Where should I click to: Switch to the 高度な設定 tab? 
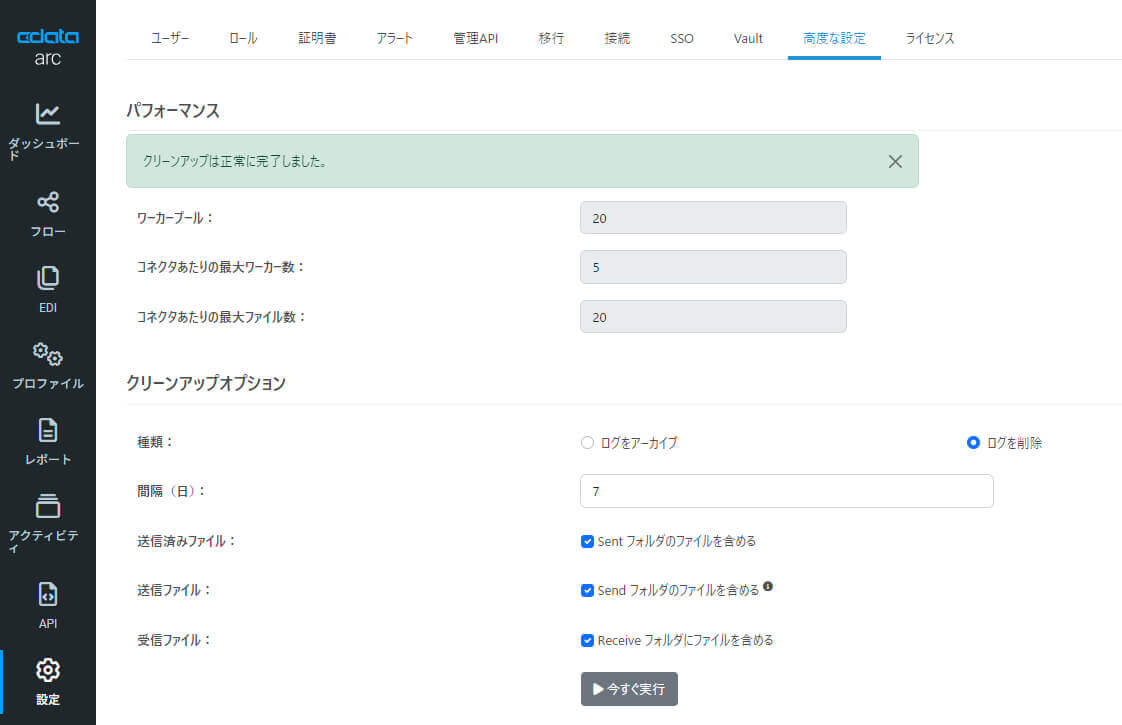[x=834, y=38]
